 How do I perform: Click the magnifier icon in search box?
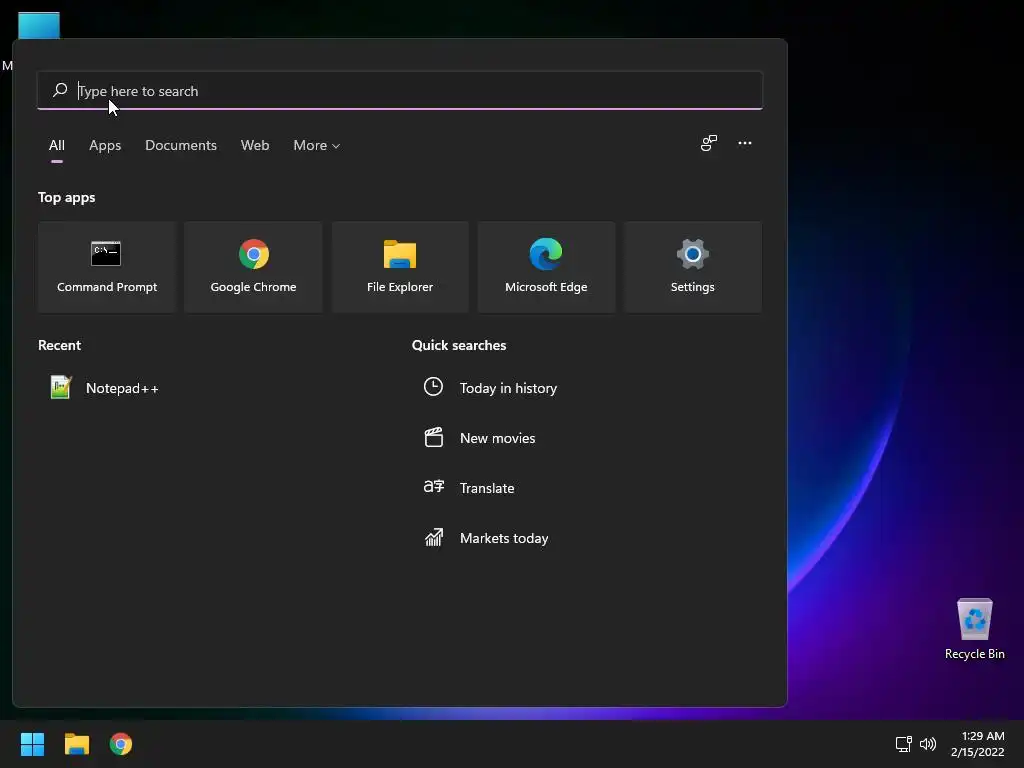click(60, 90)
